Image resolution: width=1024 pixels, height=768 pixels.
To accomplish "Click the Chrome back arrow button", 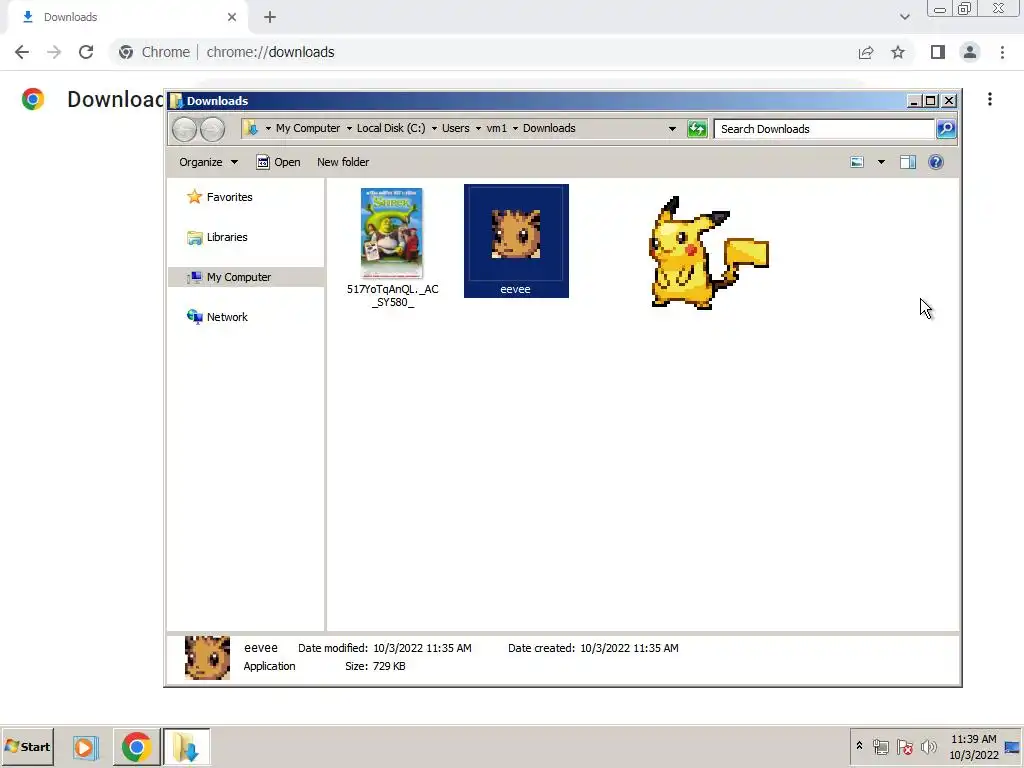I will pos(22,52).
